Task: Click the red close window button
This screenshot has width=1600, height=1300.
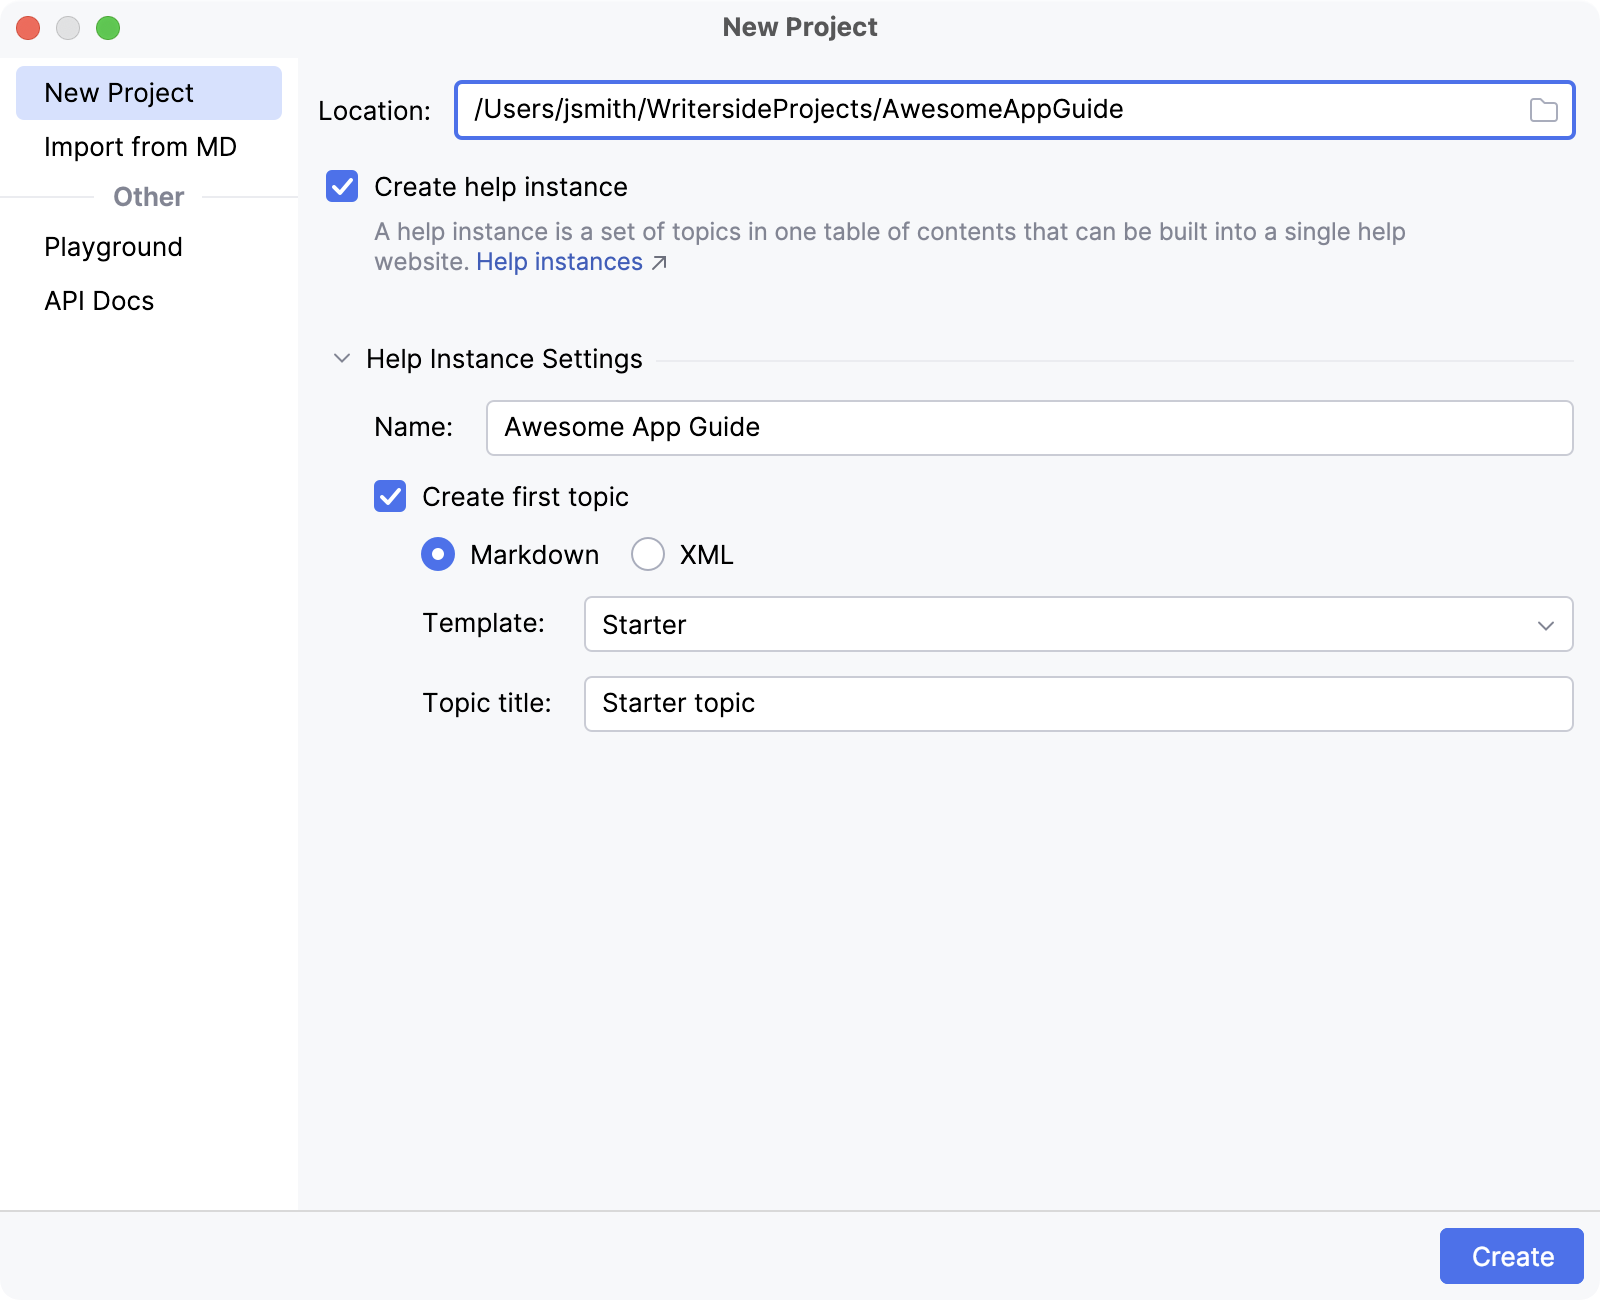Action: 28,28
